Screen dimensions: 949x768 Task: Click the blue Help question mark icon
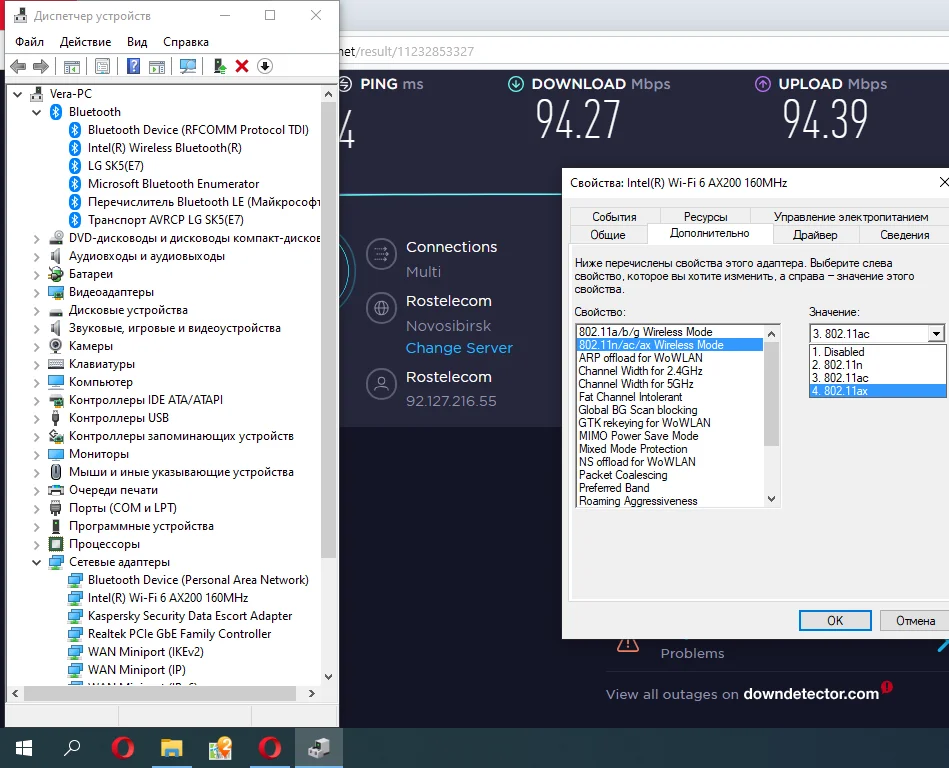click(x=133, y=67)
